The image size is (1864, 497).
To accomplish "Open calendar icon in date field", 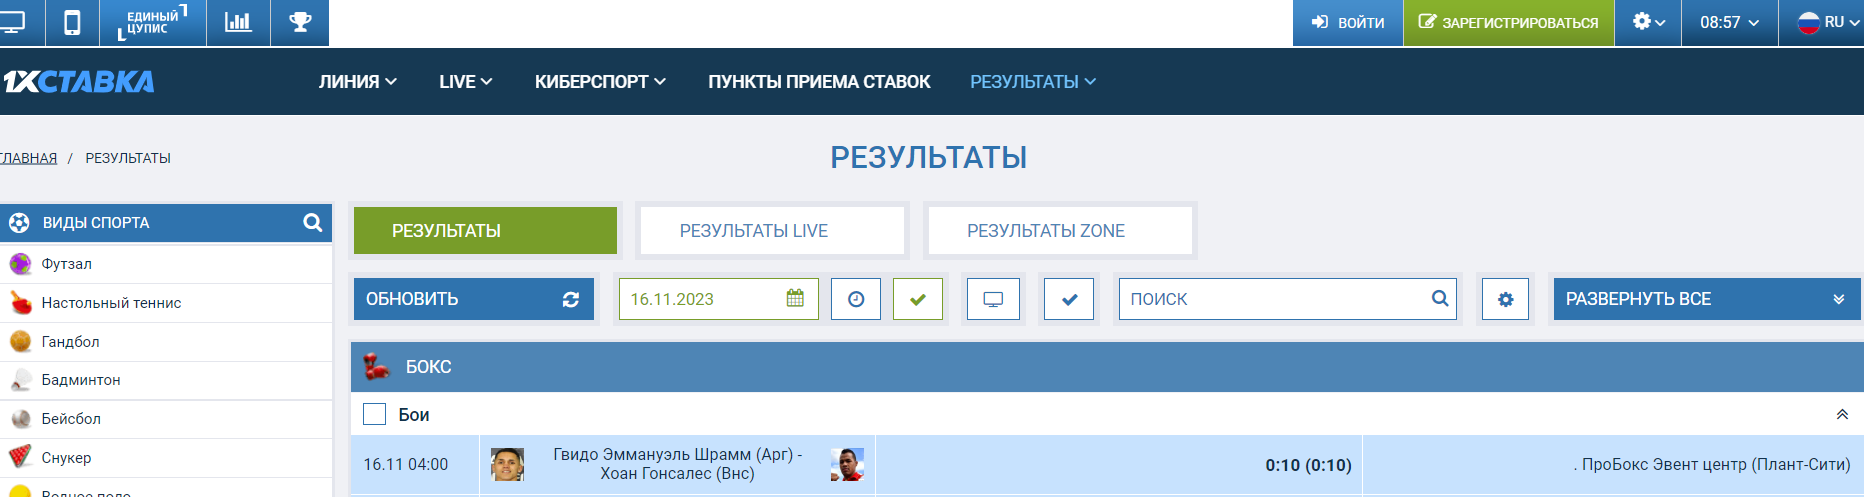I will pos(795,298).
